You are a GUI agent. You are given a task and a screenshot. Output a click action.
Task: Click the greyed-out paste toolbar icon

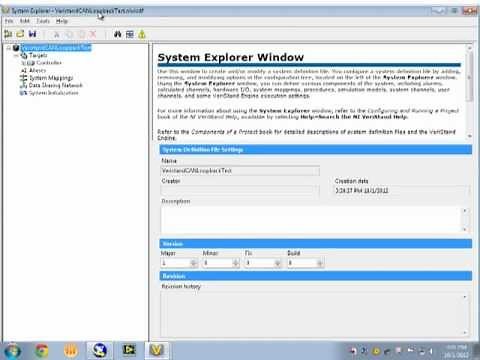pyautogui.click(x=81, y=34)
